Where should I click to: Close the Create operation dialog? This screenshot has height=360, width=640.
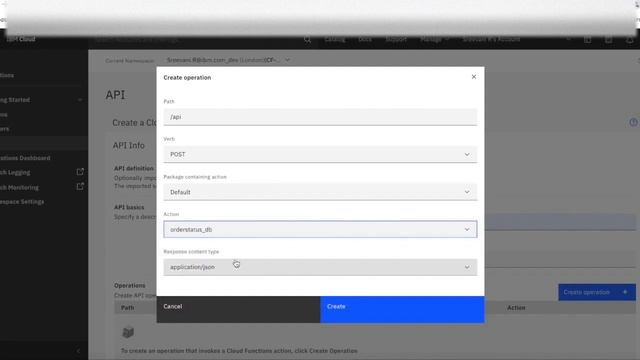click(x=473, y=77)
